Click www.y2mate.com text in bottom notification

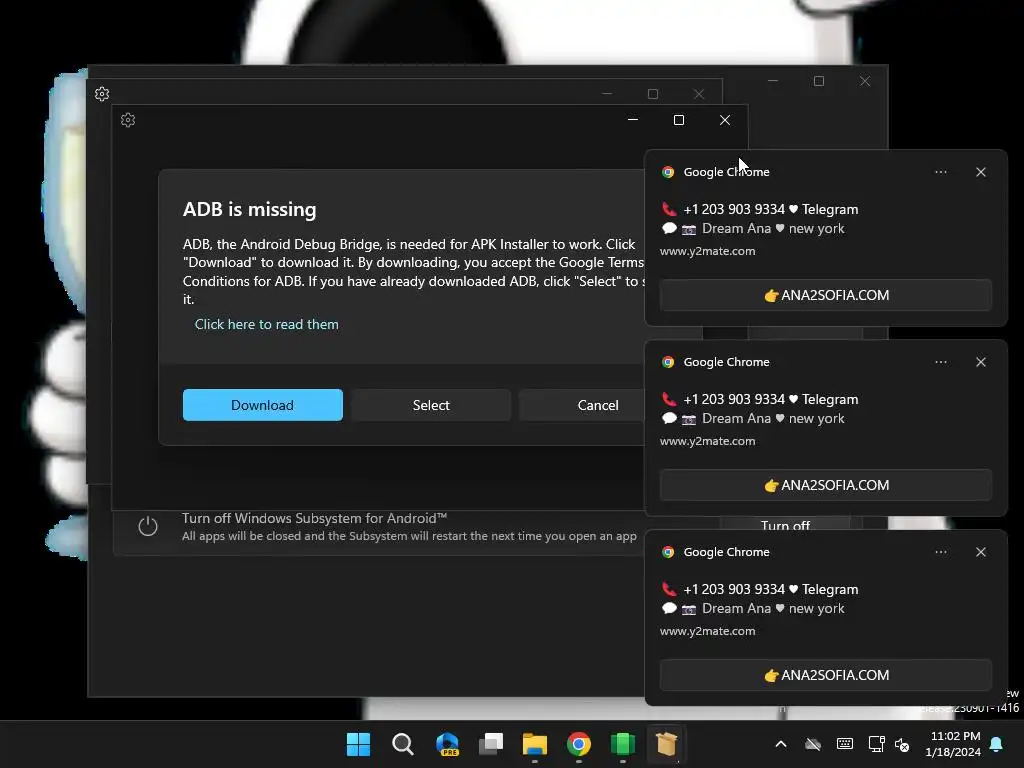707,632
